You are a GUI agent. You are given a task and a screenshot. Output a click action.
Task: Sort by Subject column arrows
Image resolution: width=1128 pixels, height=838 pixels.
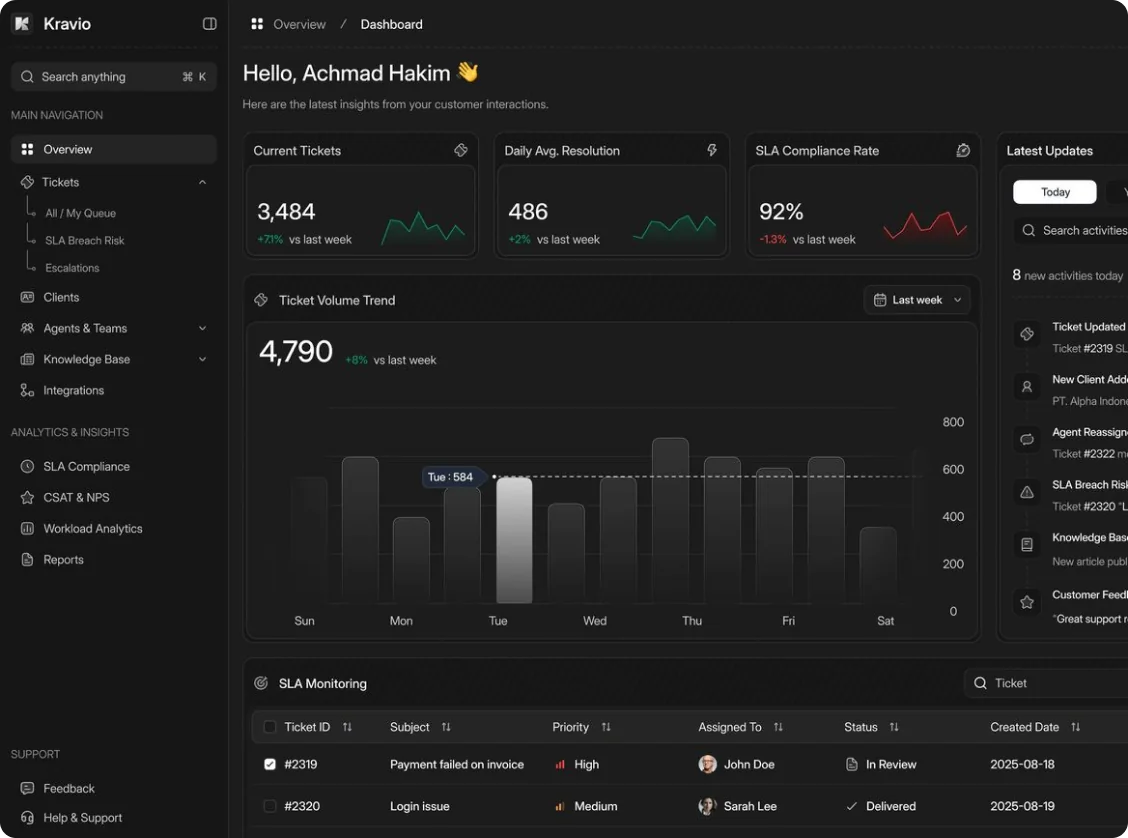(446, 727)
